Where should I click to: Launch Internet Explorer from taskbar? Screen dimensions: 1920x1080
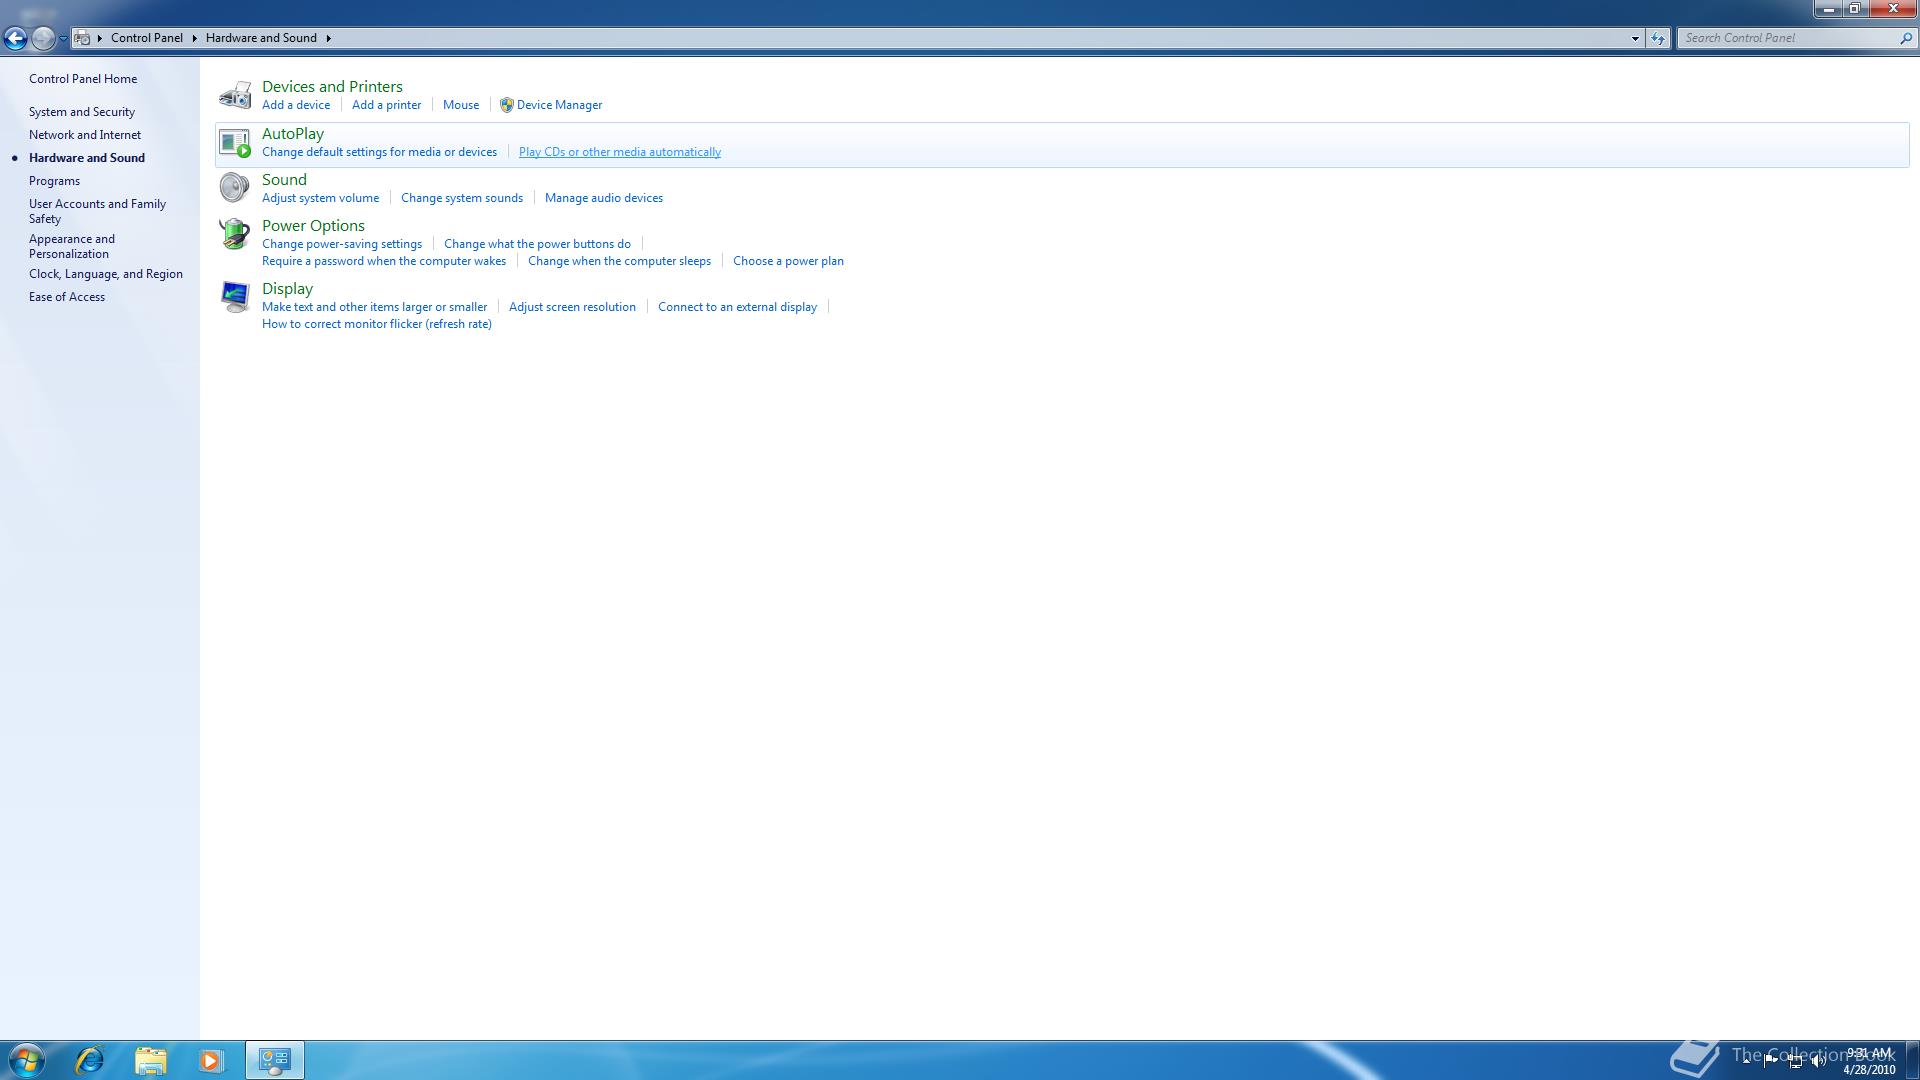(90, 1060)
